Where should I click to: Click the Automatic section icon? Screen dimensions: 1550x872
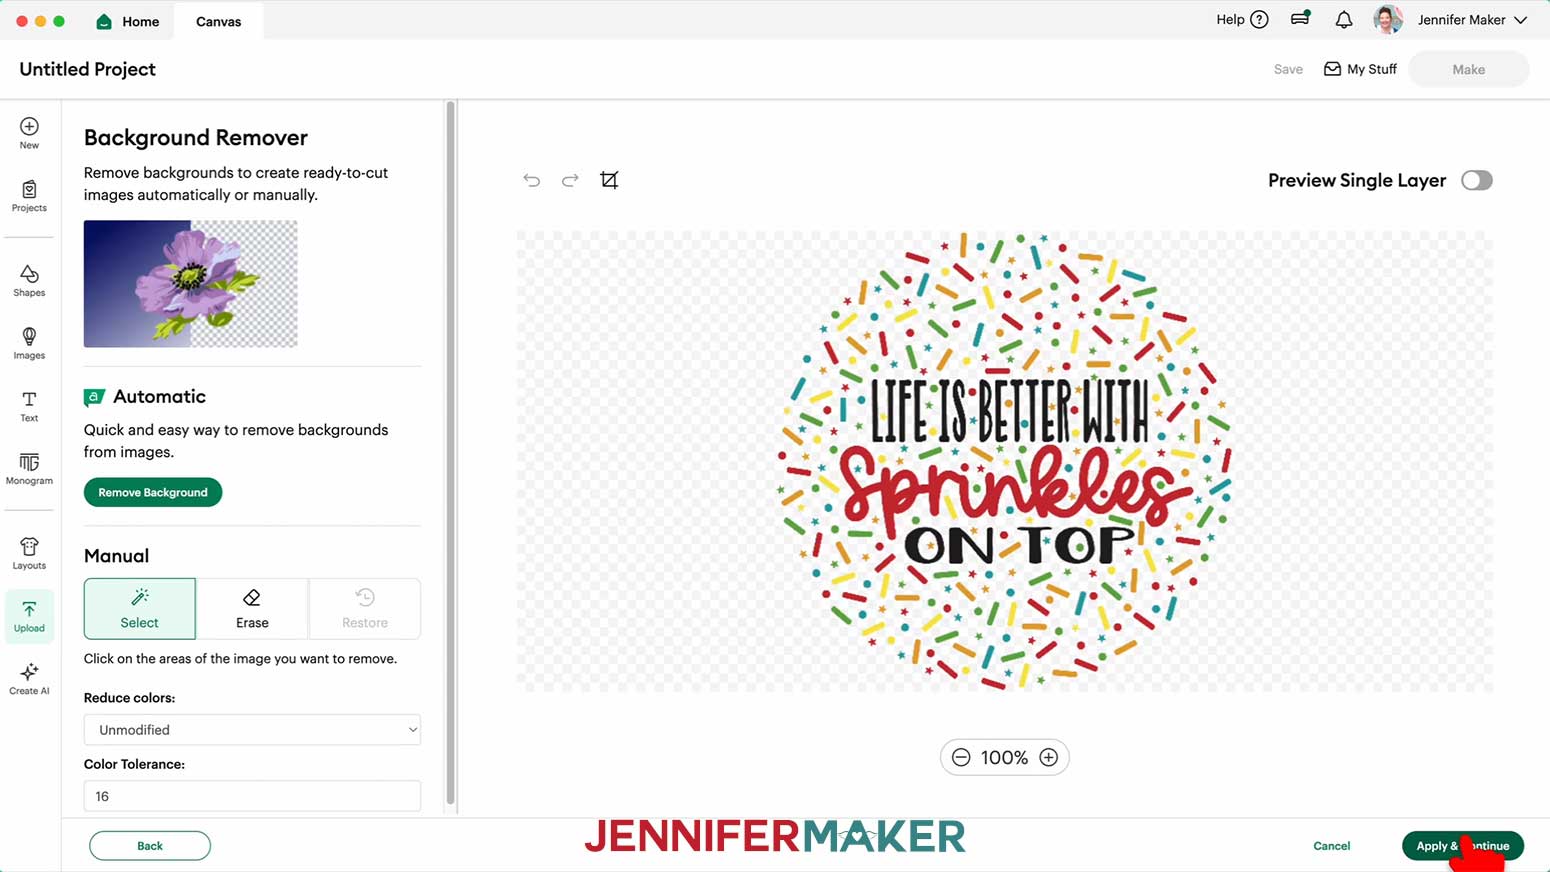point(94,397)
